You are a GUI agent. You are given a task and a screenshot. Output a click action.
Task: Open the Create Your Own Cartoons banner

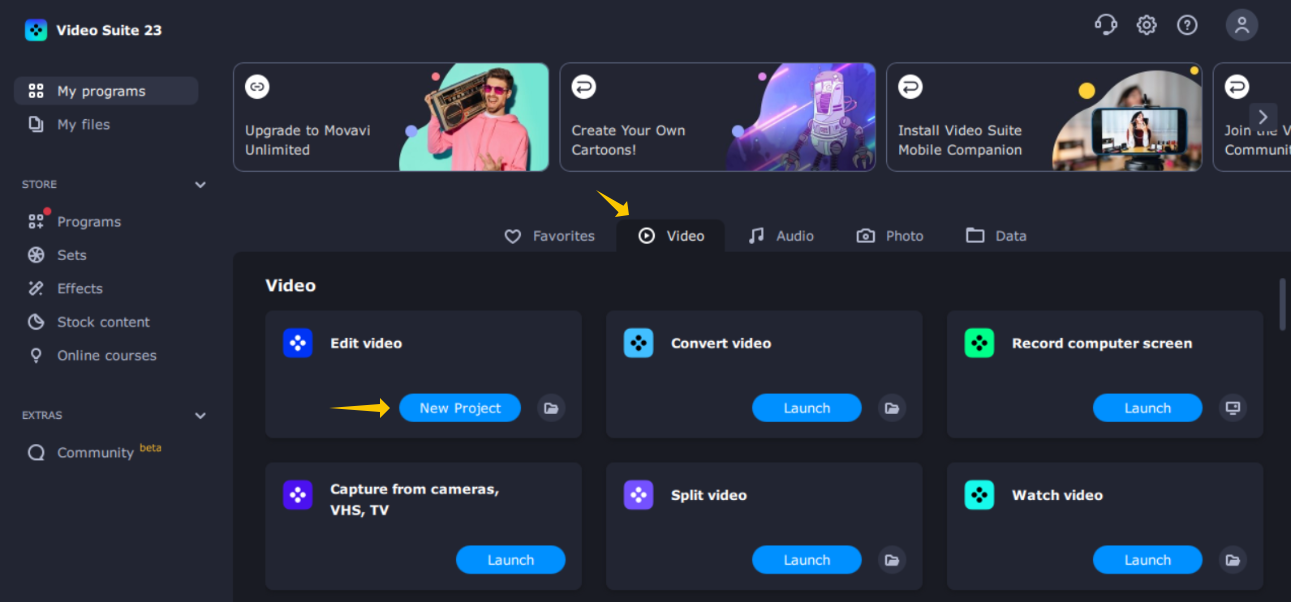pyautogui.click(x=718, y=117)
